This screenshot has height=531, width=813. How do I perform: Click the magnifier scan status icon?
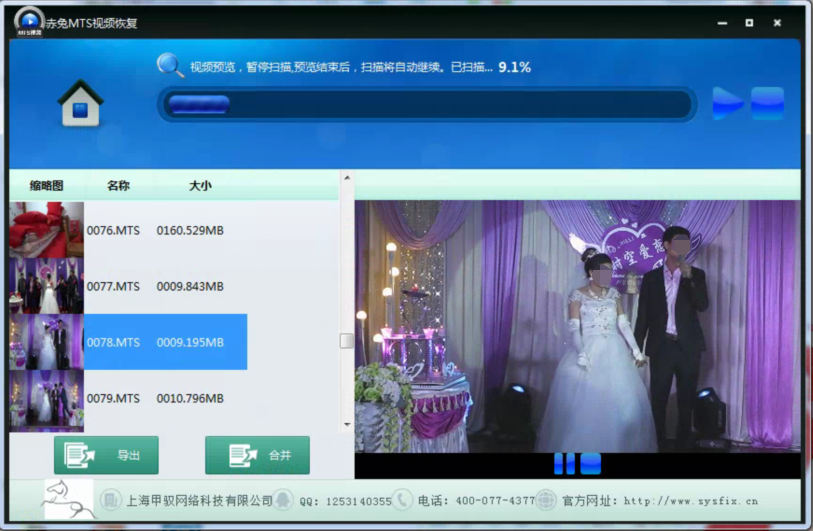pyautogui.click(x=170, y=66)
